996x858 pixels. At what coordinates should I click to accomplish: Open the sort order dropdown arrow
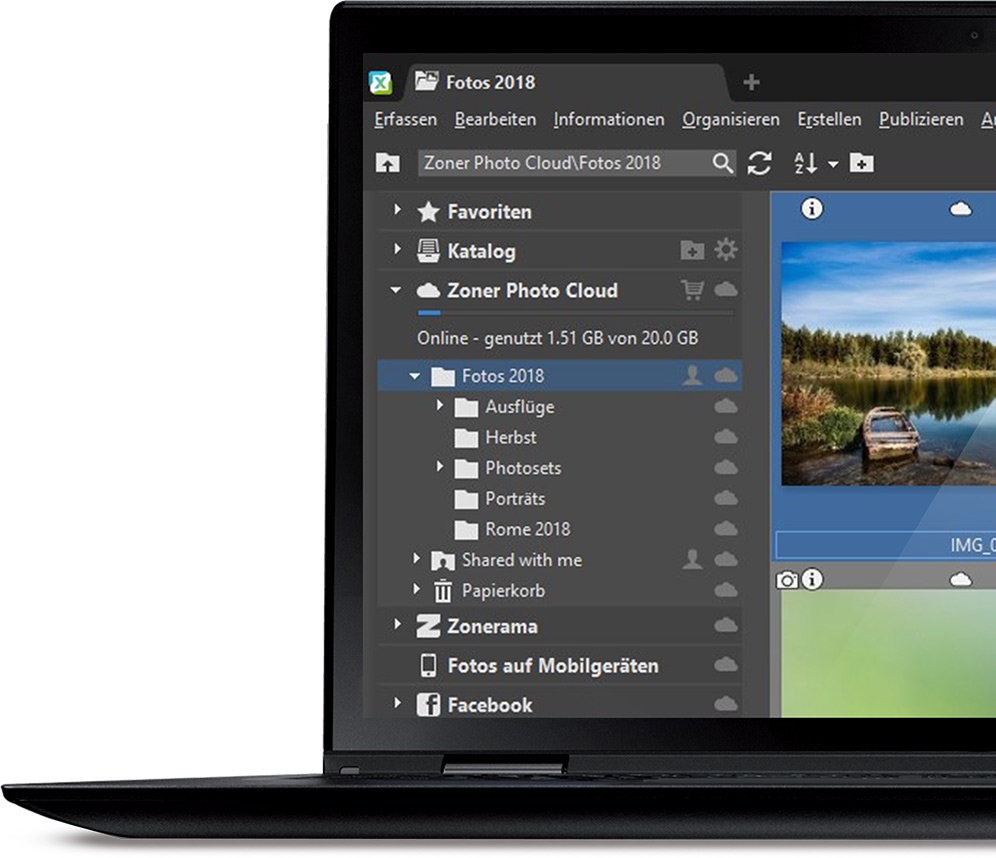pos(833,164)
